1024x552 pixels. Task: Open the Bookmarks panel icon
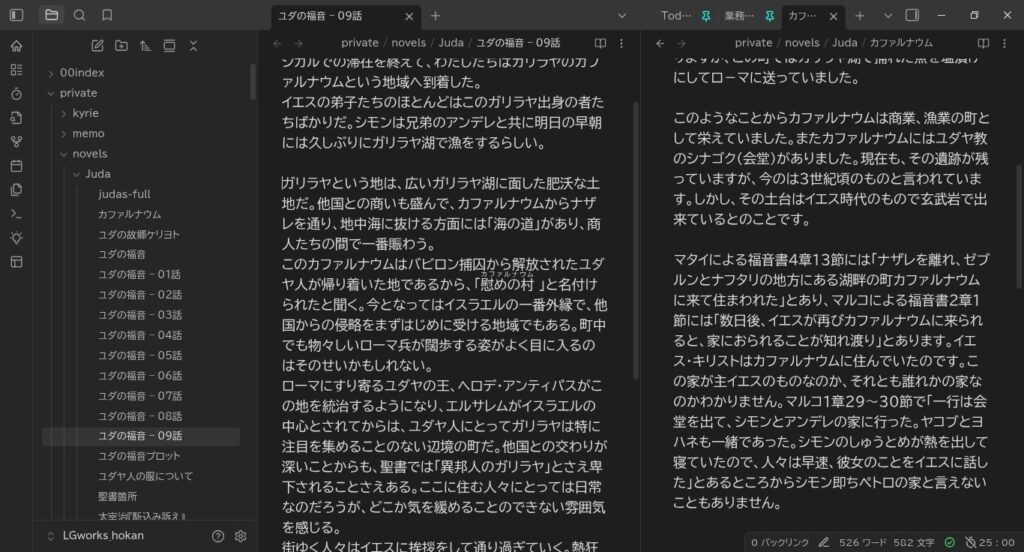click(107, 15)
